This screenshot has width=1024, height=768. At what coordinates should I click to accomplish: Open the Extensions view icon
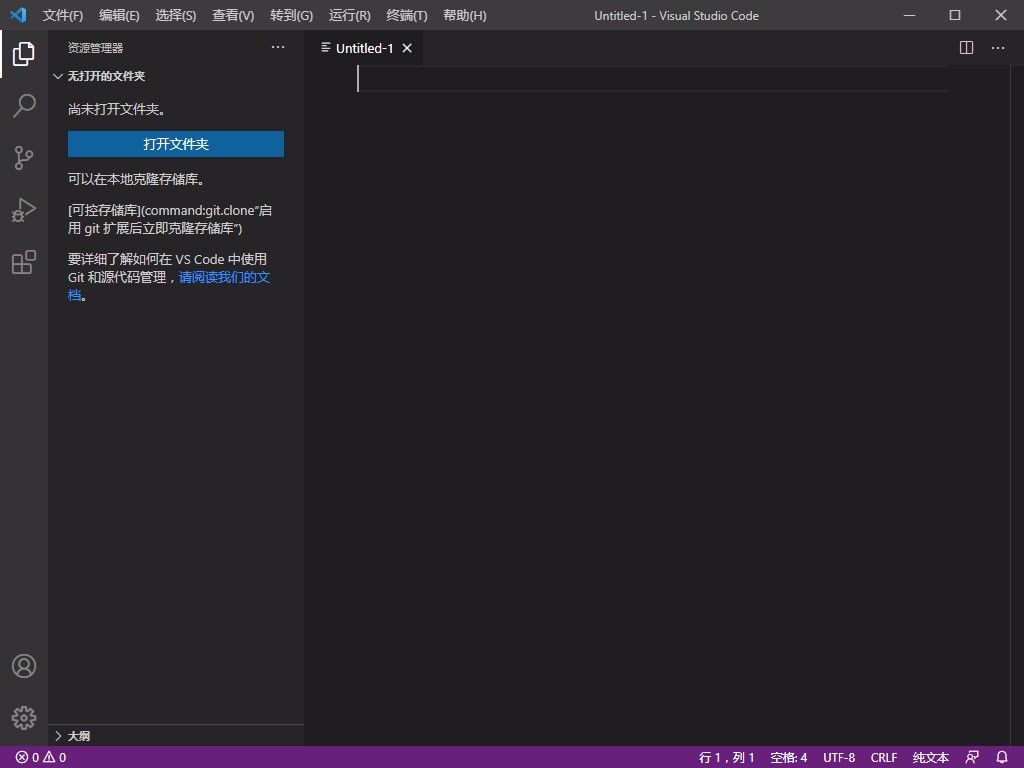[23, 262]
